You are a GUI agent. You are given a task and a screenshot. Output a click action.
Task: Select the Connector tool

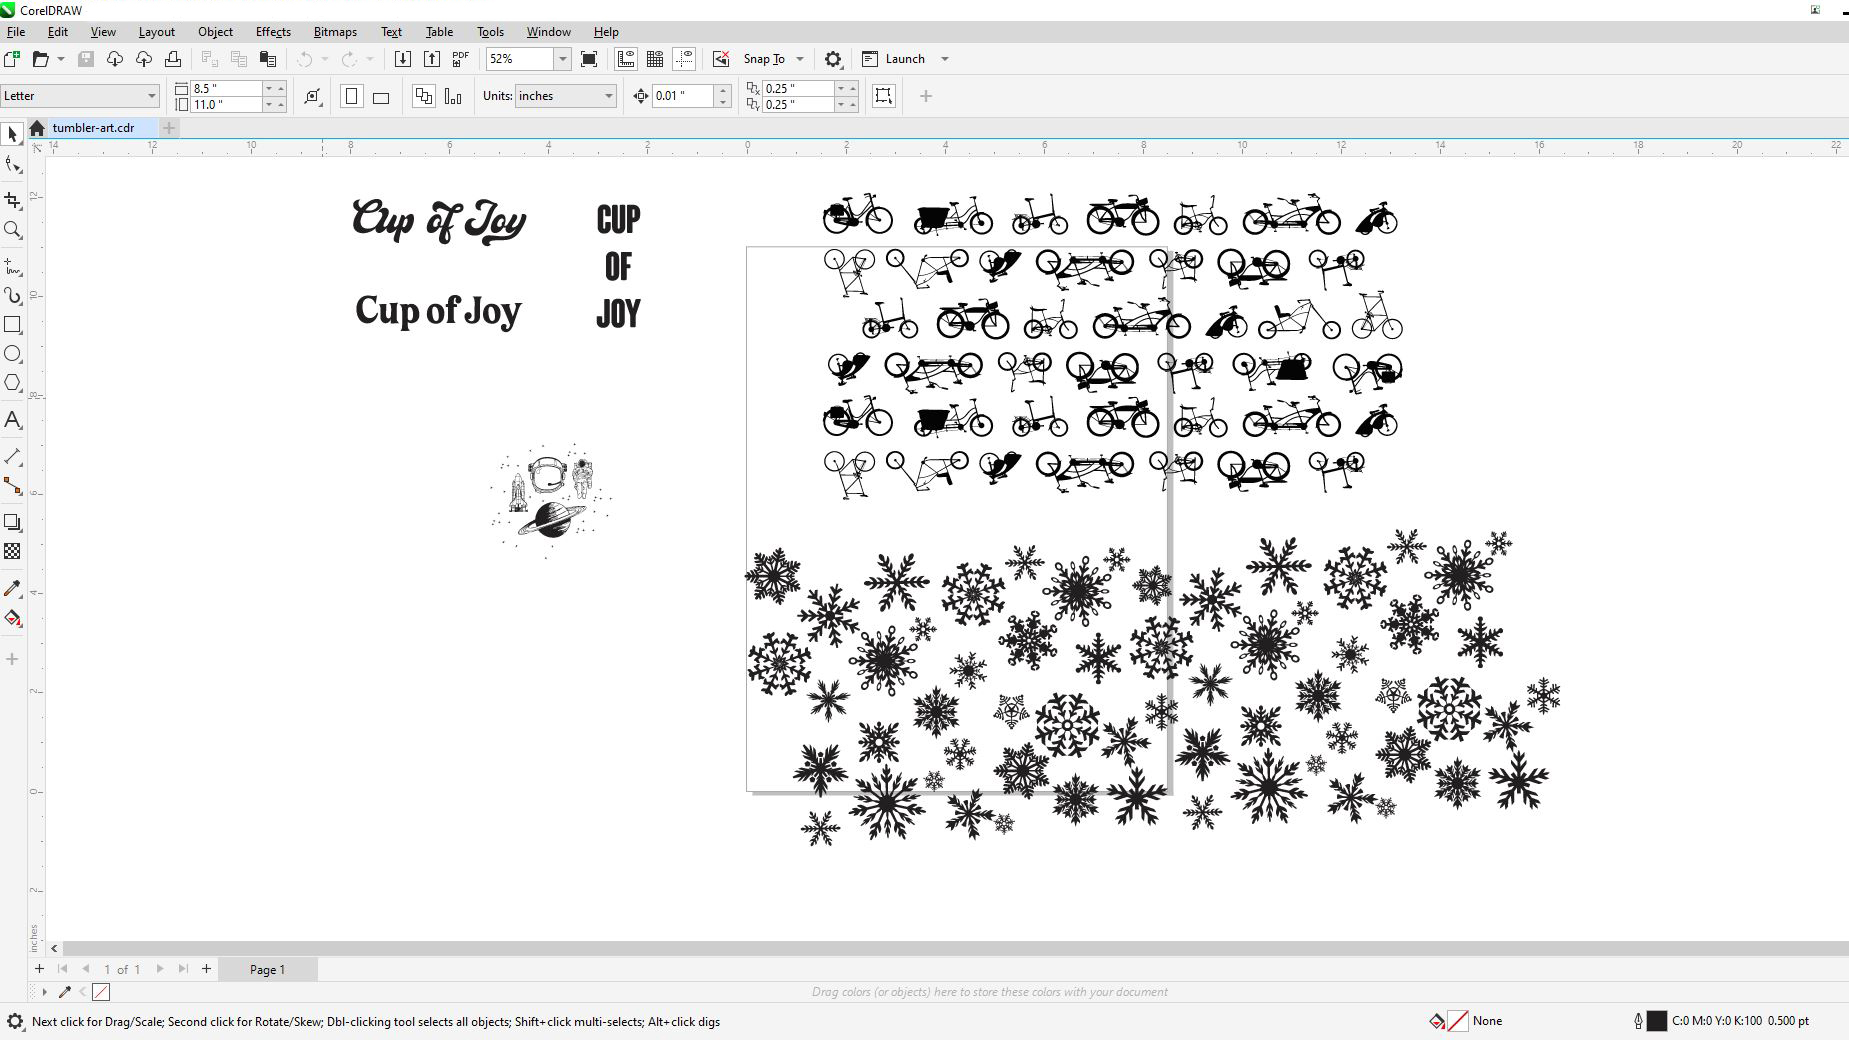(x=13, y=486)
